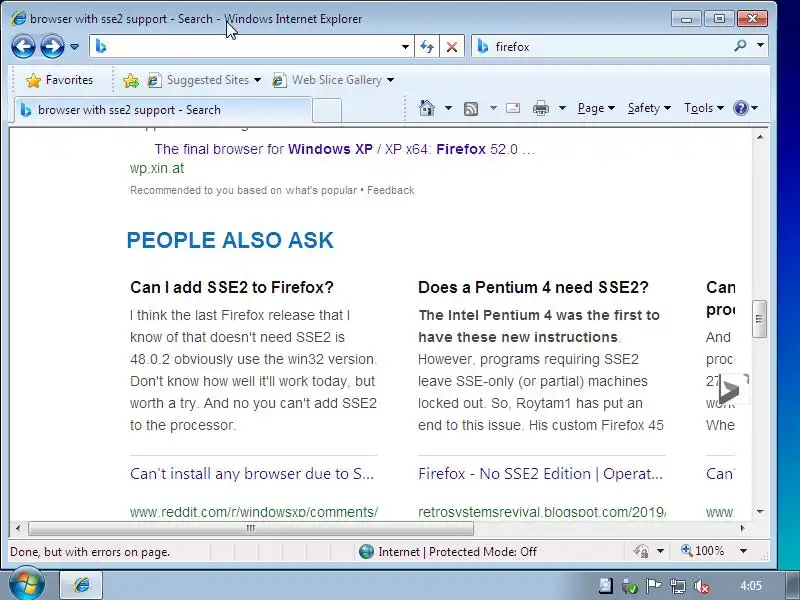Expand the feeds dropdown arrow
The image size is (800, 600).
pos(493,108)
